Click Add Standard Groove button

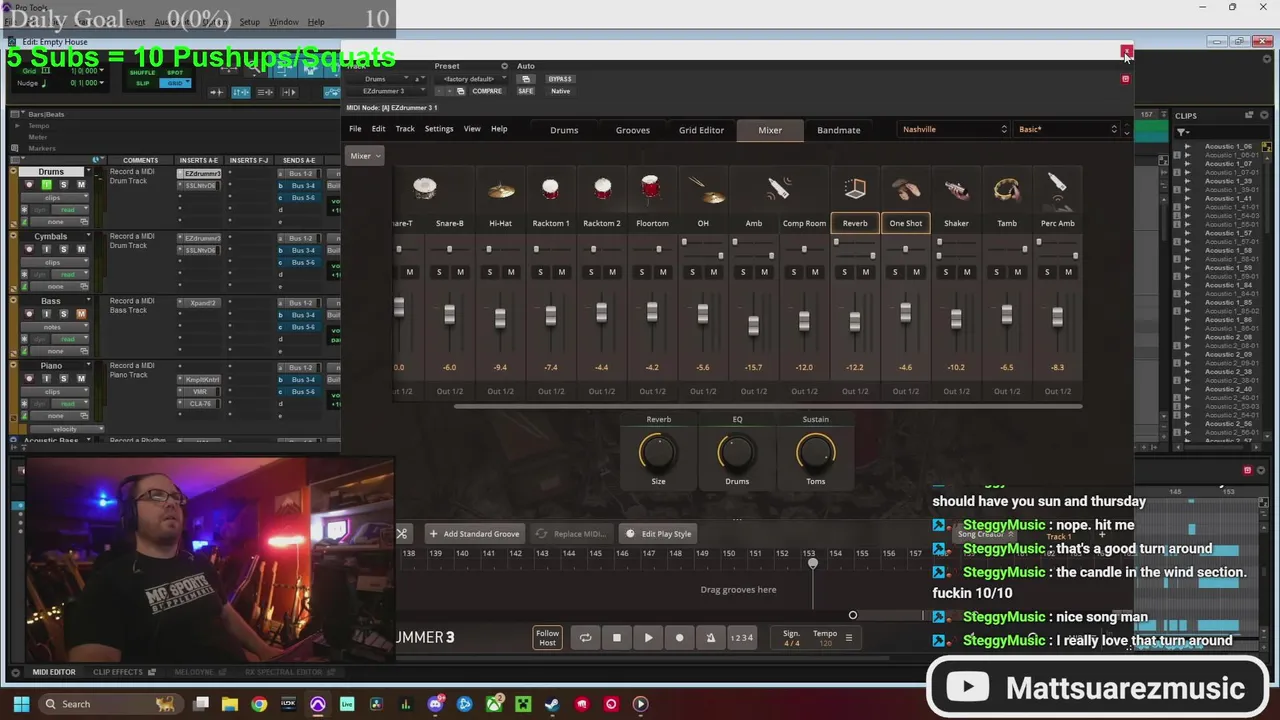474,534
